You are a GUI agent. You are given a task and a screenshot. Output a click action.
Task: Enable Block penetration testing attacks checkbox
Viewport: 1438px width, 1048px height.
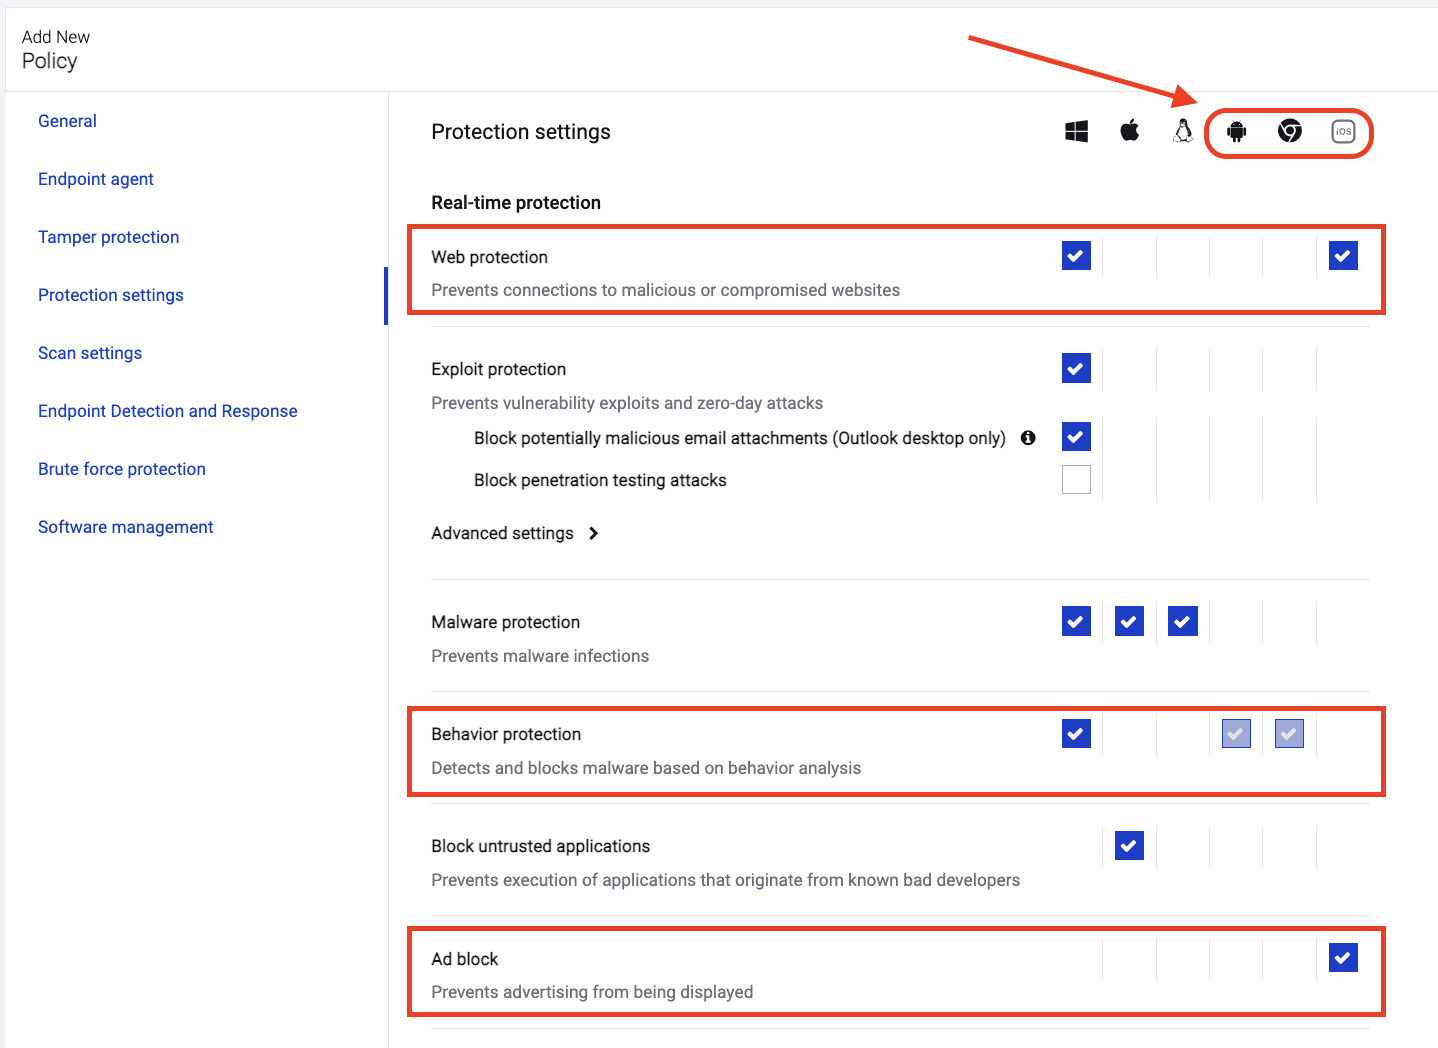pyautogui.click(x=1076, y=480)
